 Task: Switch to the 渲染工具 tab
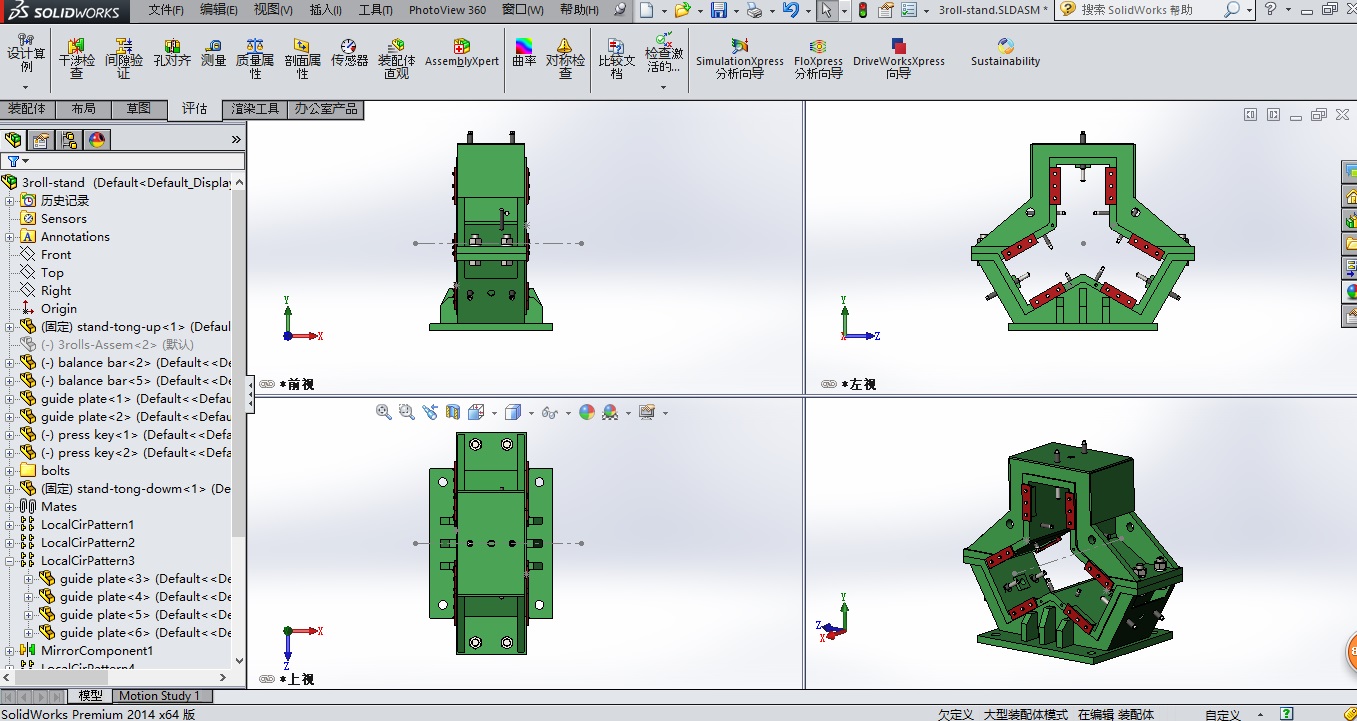tap(255, 109)
